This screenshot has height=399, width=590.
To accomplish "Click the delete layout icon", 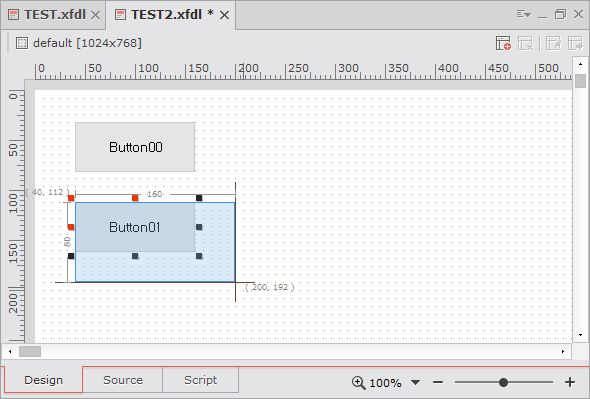I will pyautogui.click(x=526, y=43).
